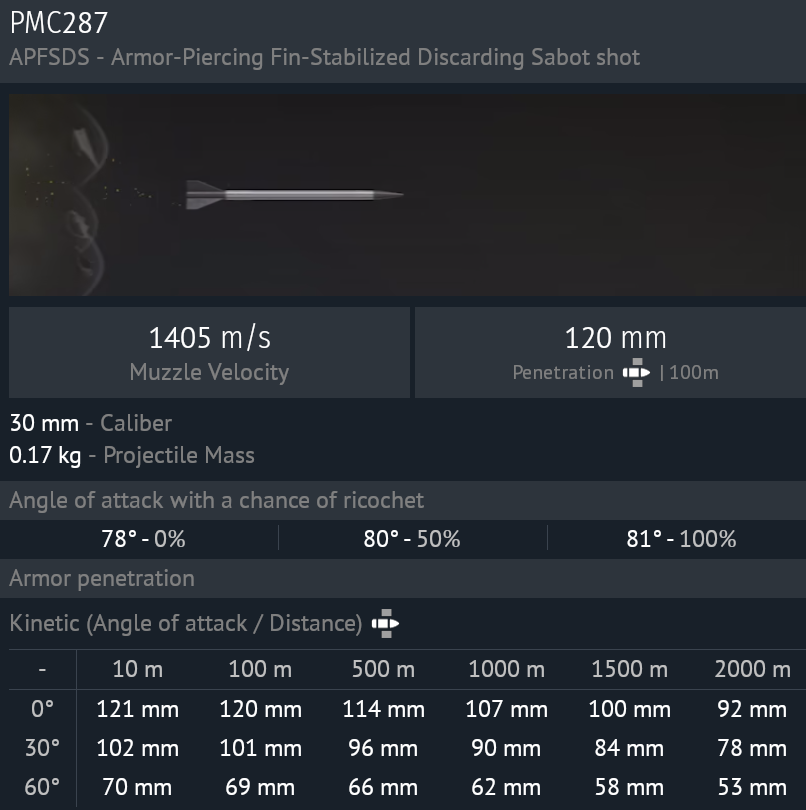This screenshot has width=806, height=810.
Task: Click the 500 m column header
Action: tap(384, 669)
